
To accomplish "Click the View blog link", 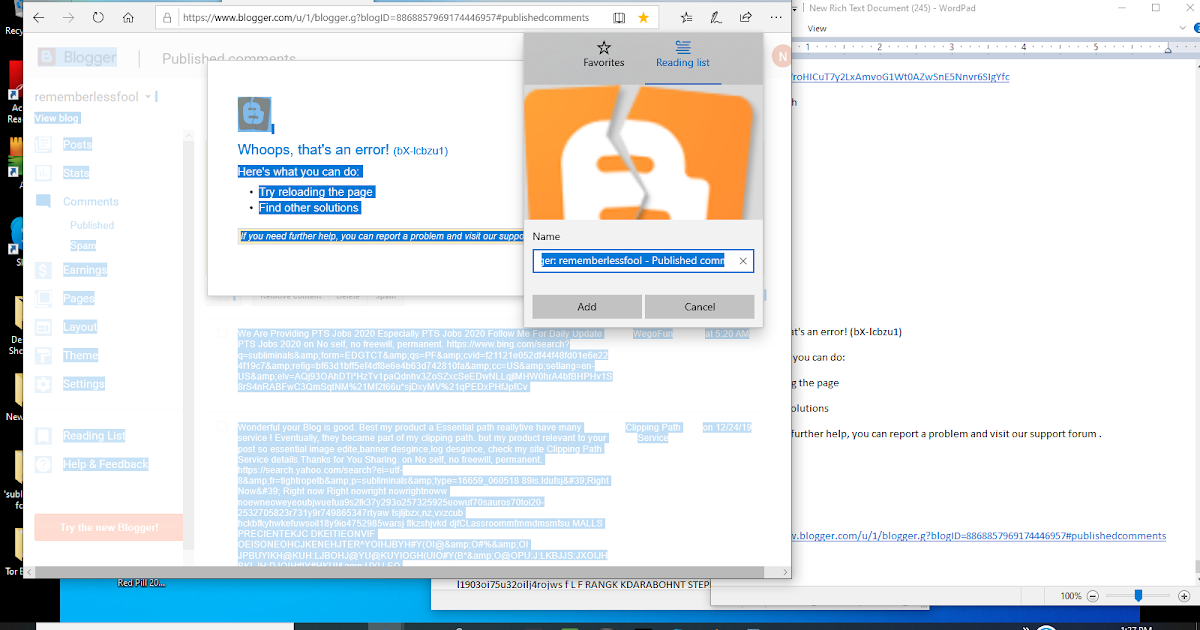I will [56, 118].
